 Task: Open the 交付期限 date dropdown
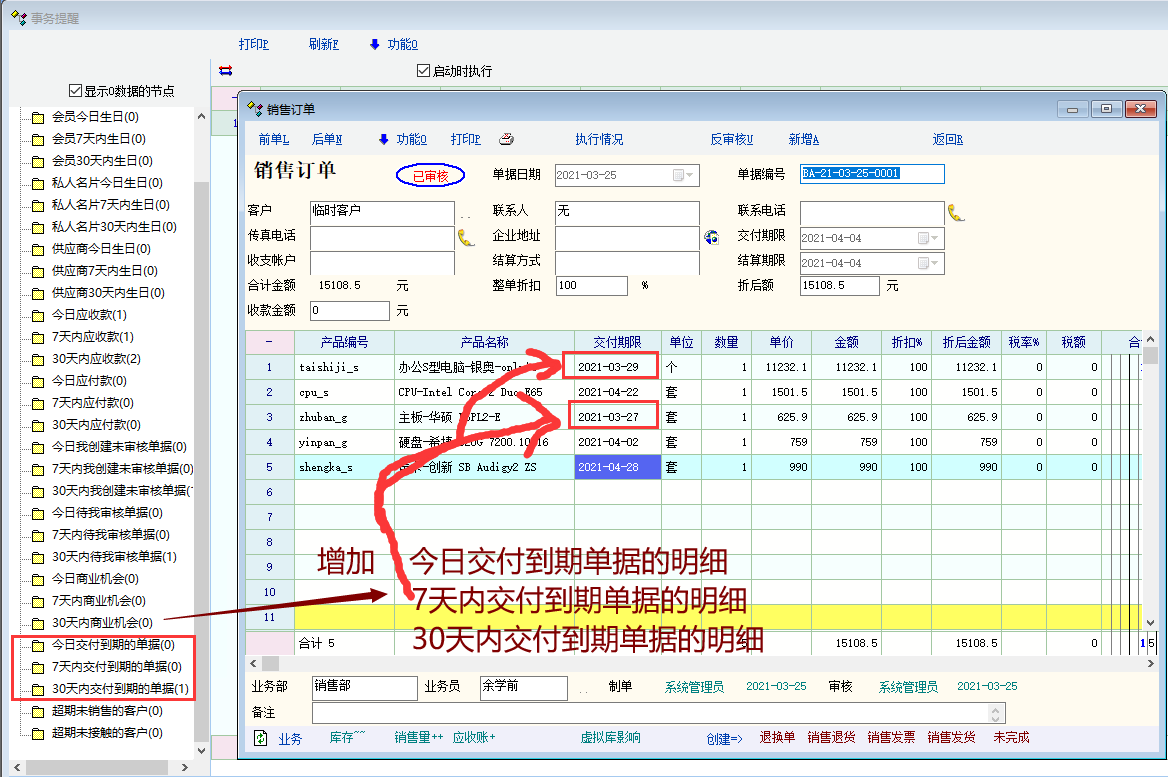(x=929, y=238)
